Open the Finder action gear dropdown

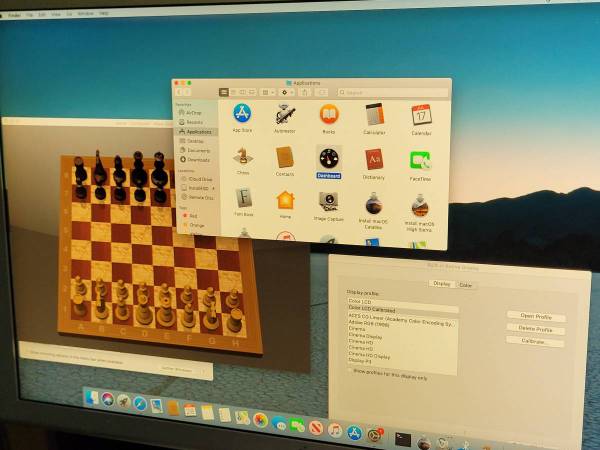288,92
